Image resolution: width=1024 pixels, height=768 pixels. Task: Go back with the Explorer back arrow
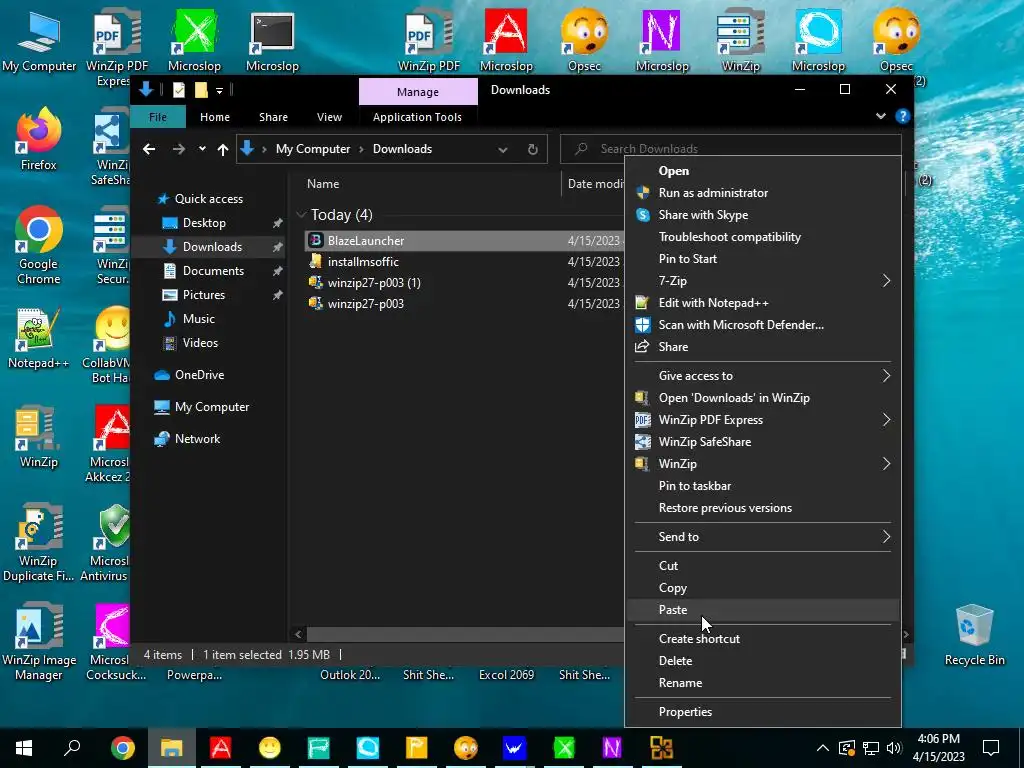tap(149, 150)
